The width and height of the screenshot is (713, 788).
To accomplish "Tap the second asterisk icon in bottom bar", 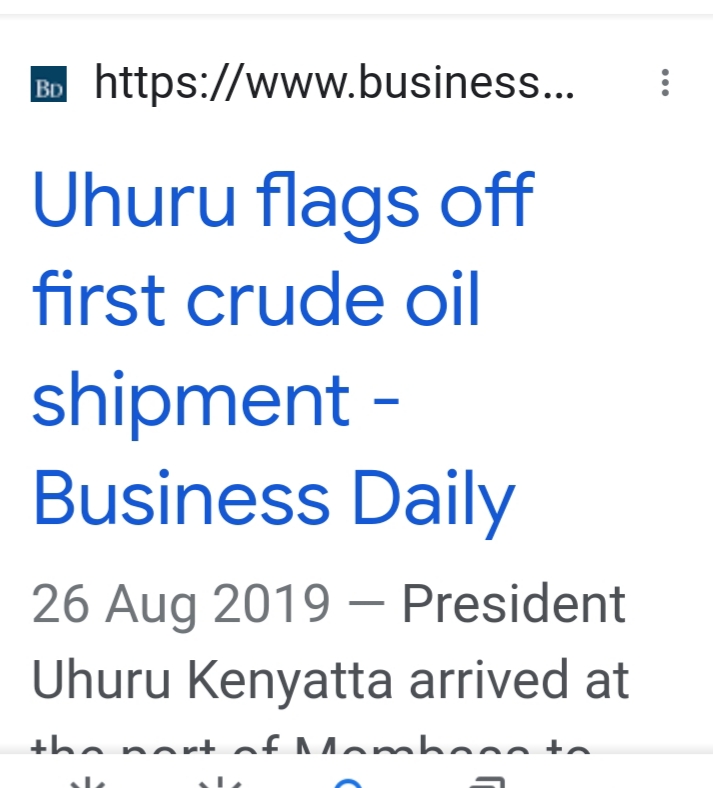I will 220,782.
